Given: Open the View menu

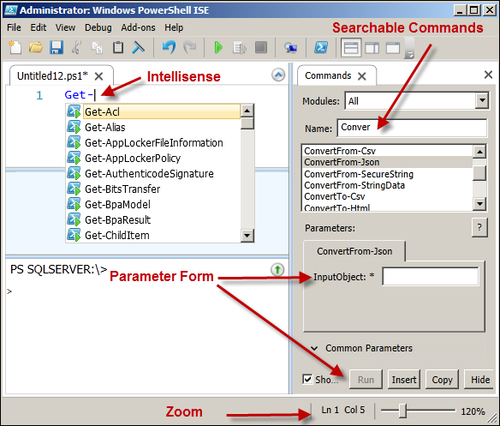Looking at the screenshot, I should pyautogui.click(x=65, y=27).
